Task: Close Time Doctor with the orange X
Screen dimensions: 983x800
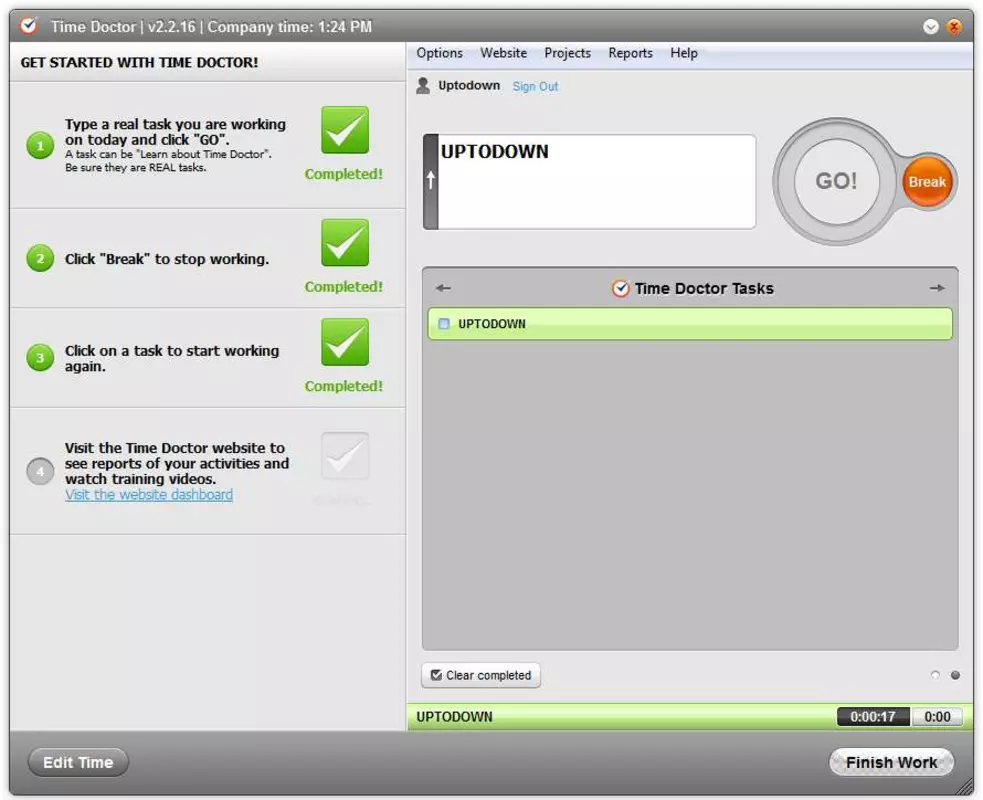Action: point(954,26)
